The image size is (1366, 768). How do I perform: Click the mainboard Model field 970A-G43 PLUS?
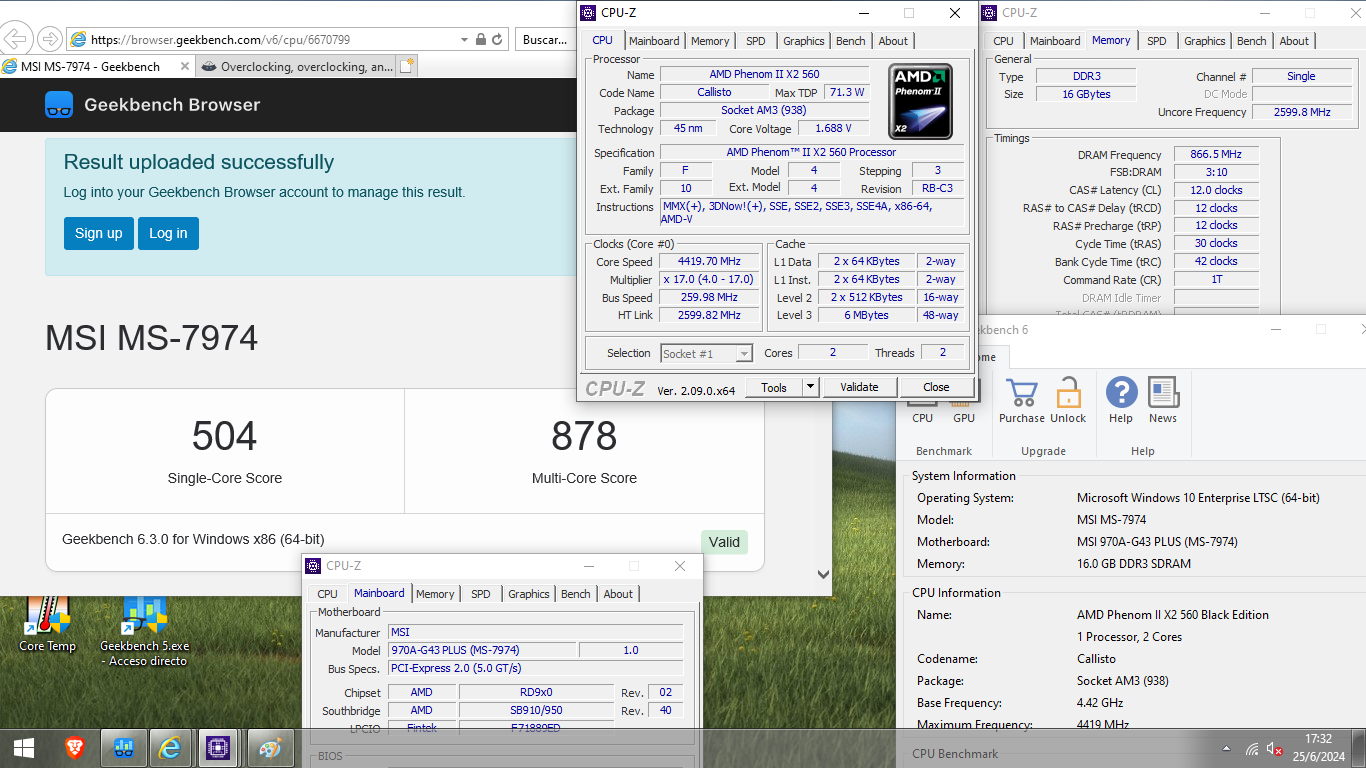tap(481, 650)
